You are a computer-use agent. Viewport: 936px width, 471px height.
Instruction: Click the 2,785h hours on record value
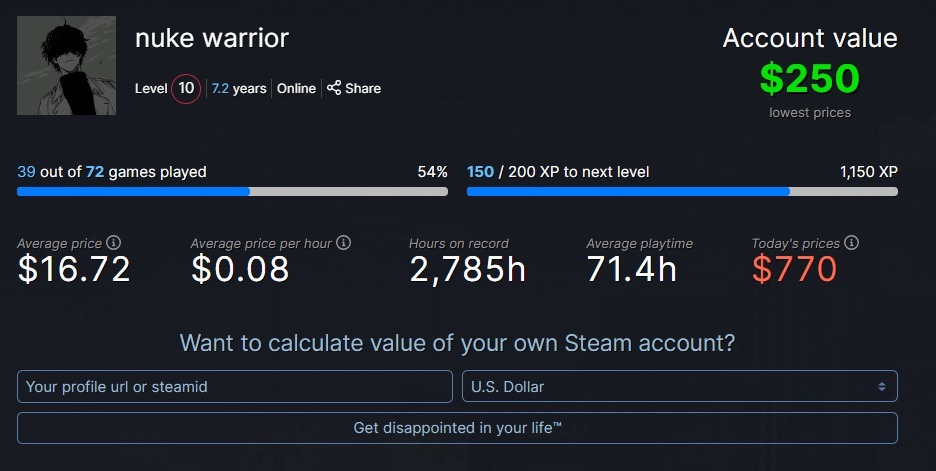467,269
